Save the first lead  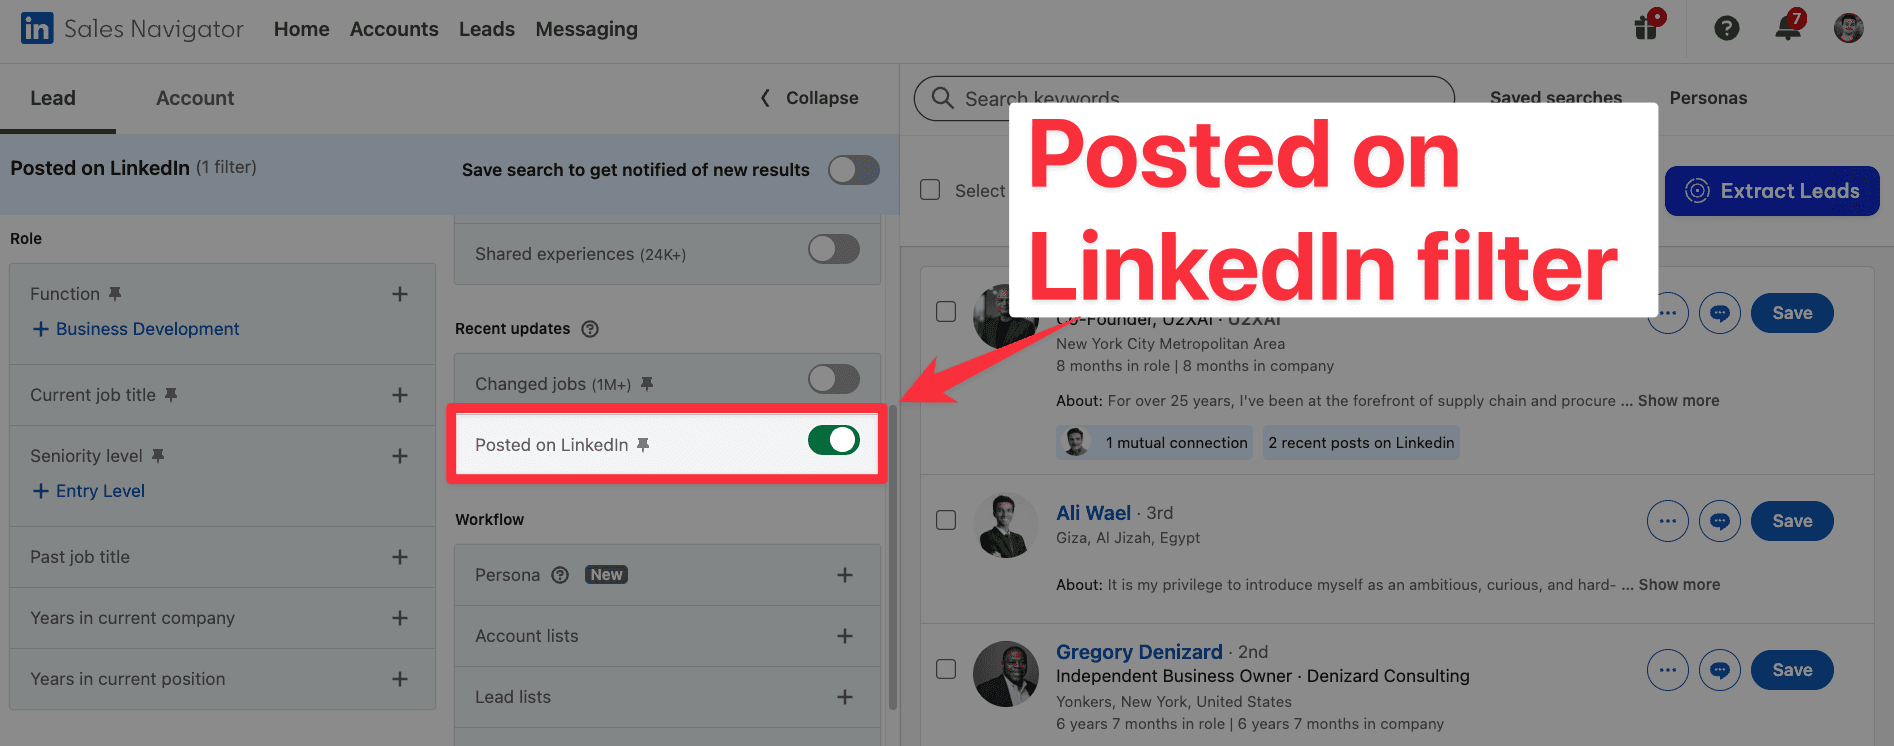pyautogui.click(x=1792, y=313)
